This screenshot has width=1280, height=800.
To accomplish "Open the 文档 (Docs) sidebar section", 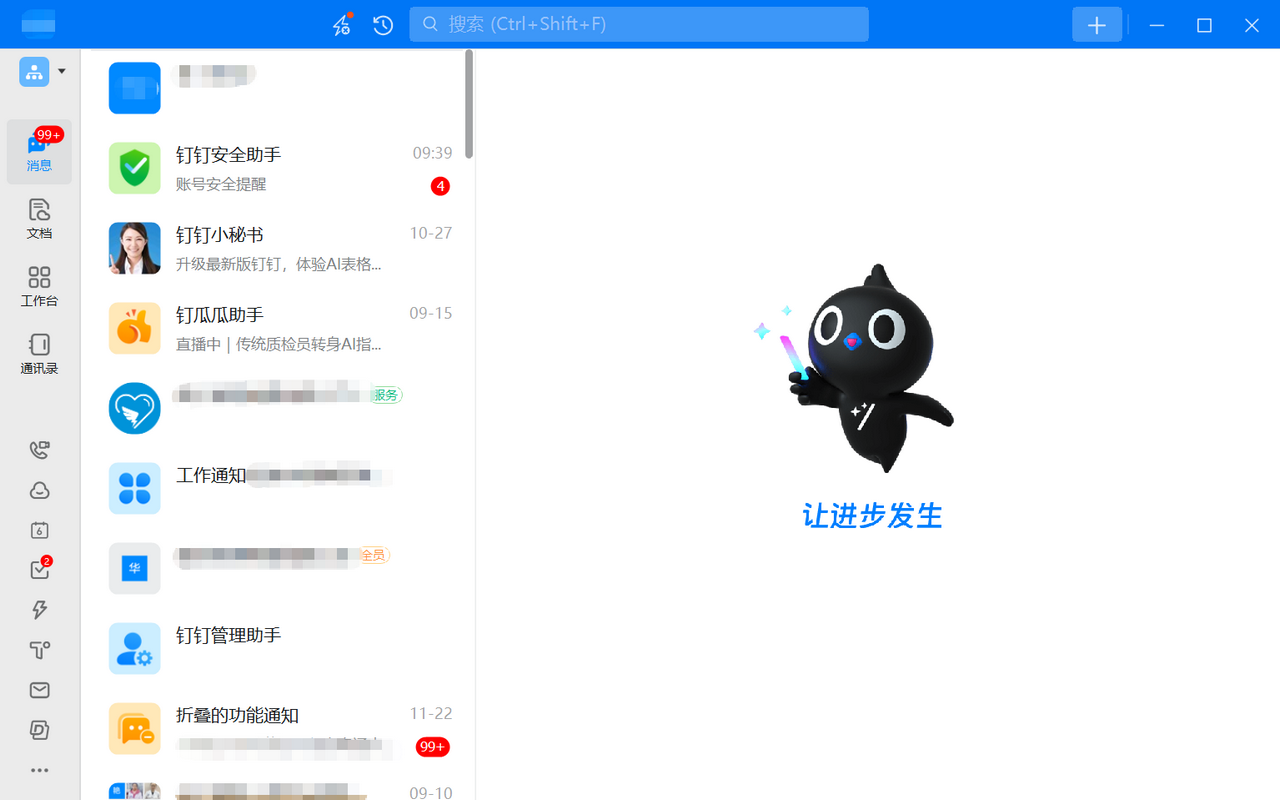I will coord(39,218).
